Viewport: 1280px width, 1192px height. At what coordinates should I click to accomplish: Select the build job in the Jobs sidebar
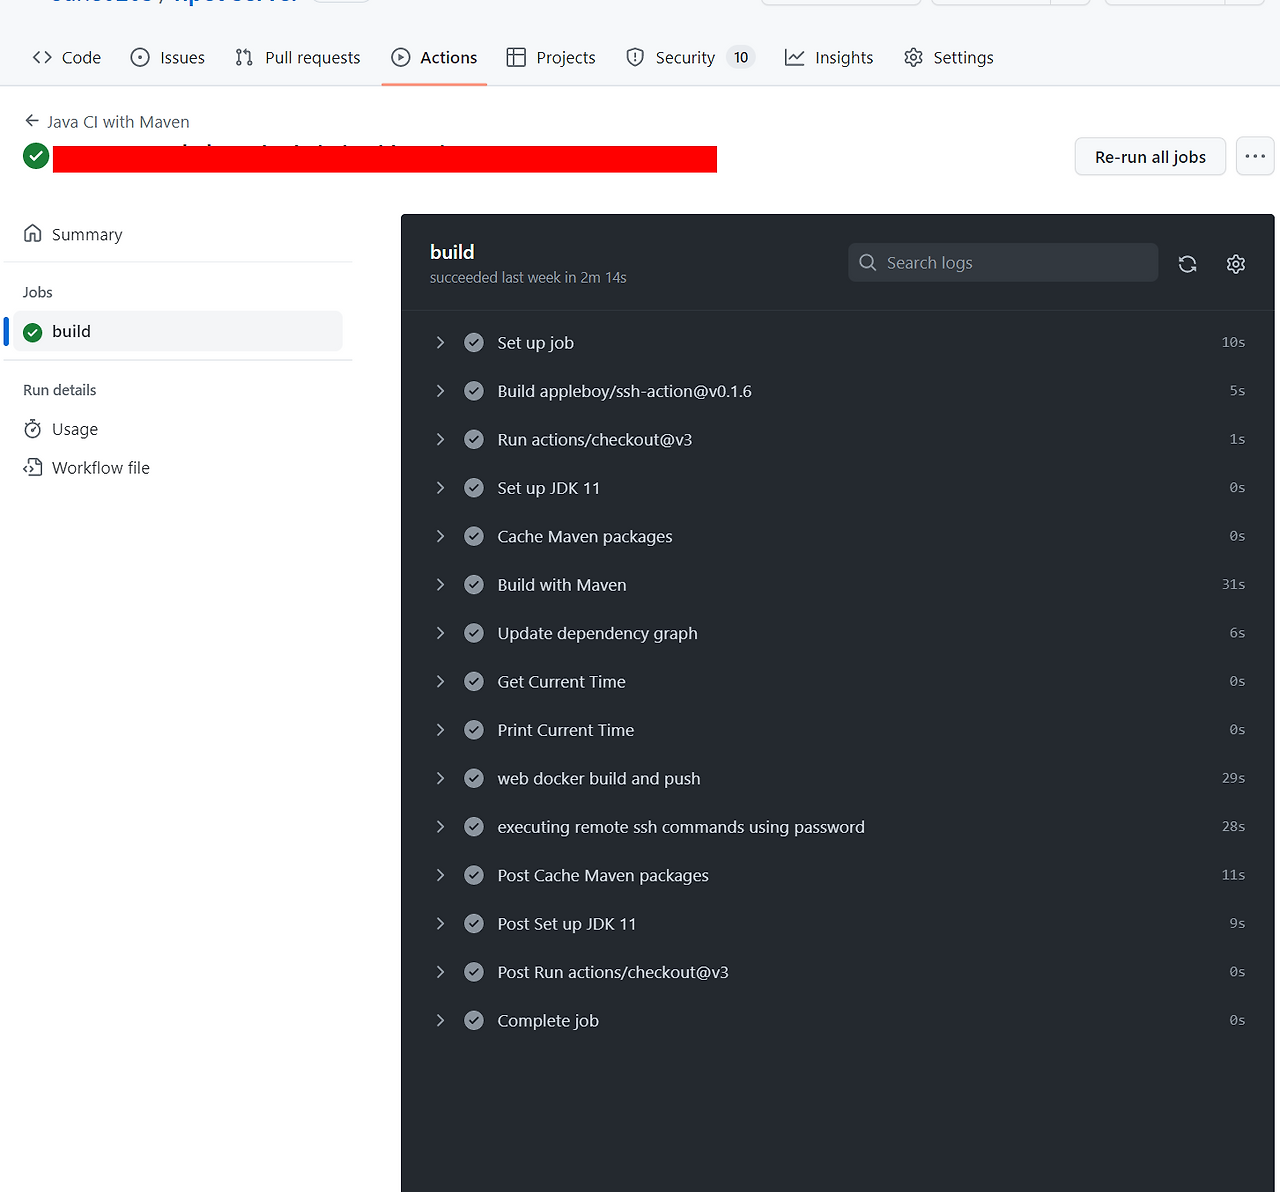tap(70, 331)
